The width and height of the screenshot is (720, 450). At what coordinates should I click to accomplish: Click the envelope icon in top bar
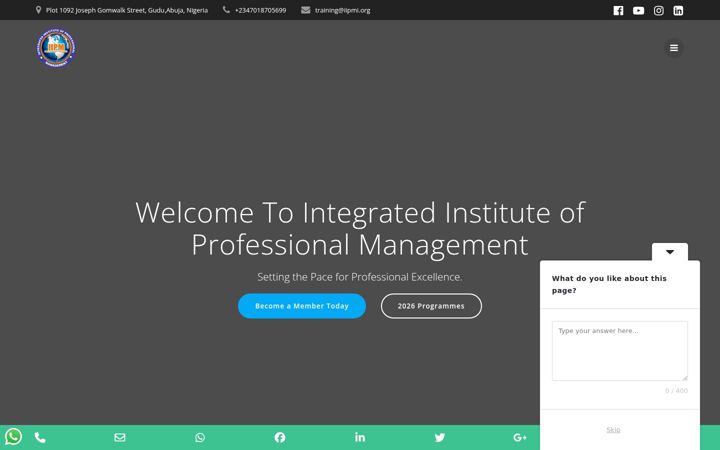click(305, 10)
